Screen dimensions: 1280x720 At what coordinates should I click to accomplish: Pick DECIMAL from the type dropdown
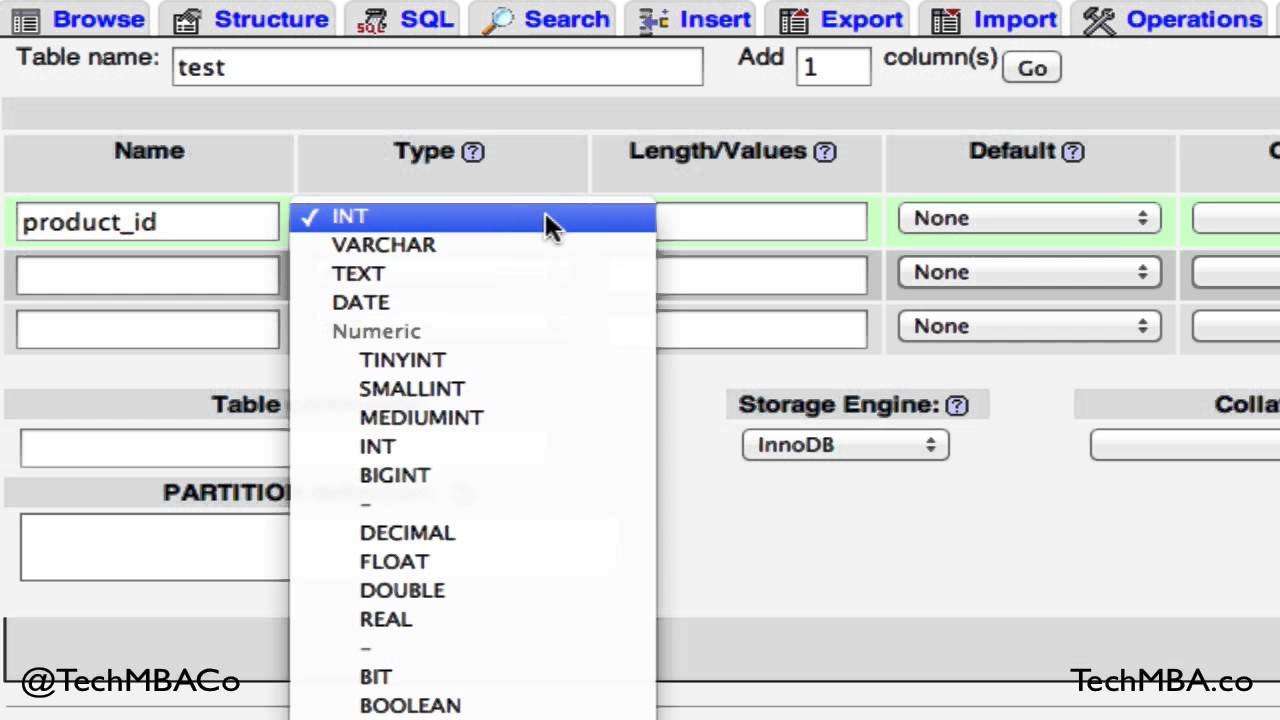pyautogui.click(x=407, y=533)
